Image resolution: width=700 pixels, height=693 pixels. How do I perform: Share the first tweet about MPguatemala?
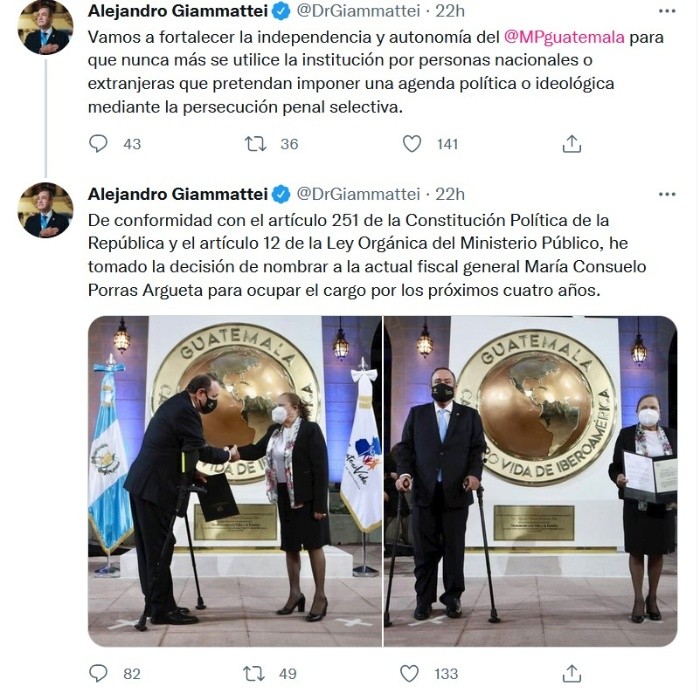point(571,144)
